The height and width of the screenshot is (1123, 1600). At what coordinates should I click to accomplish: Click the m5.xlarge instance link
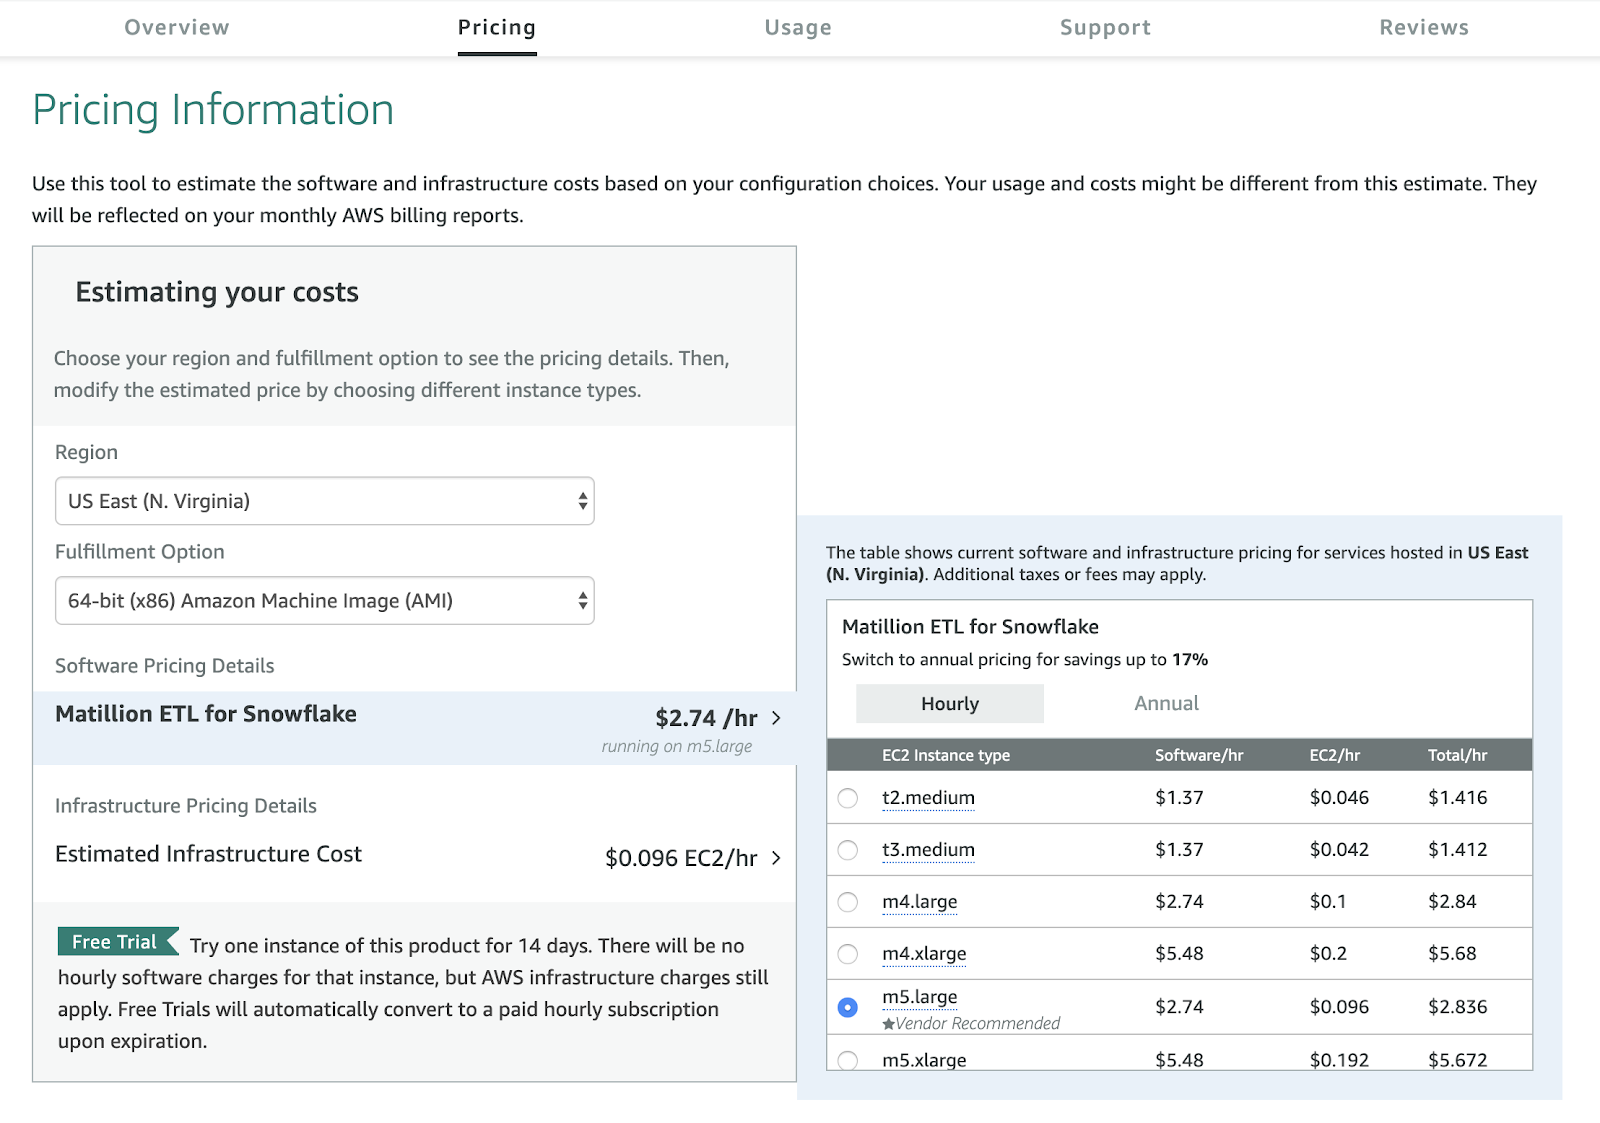click(924, 1060)
